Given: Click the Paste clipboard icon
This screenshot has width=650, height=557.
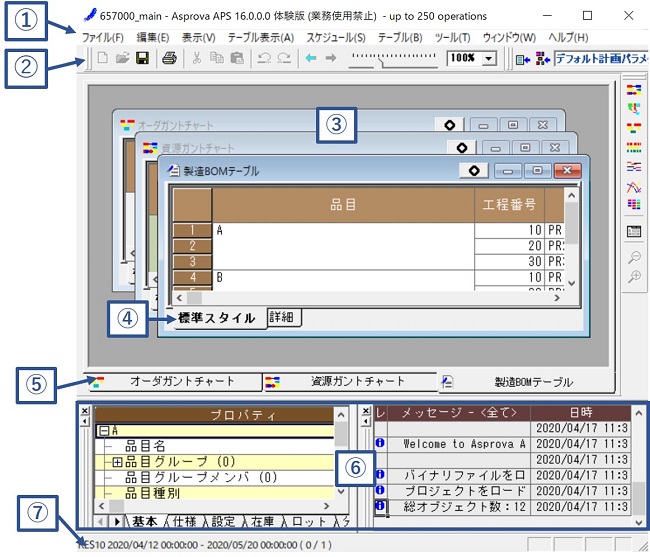Looking at the screenshot, I should tap(237, 58).
